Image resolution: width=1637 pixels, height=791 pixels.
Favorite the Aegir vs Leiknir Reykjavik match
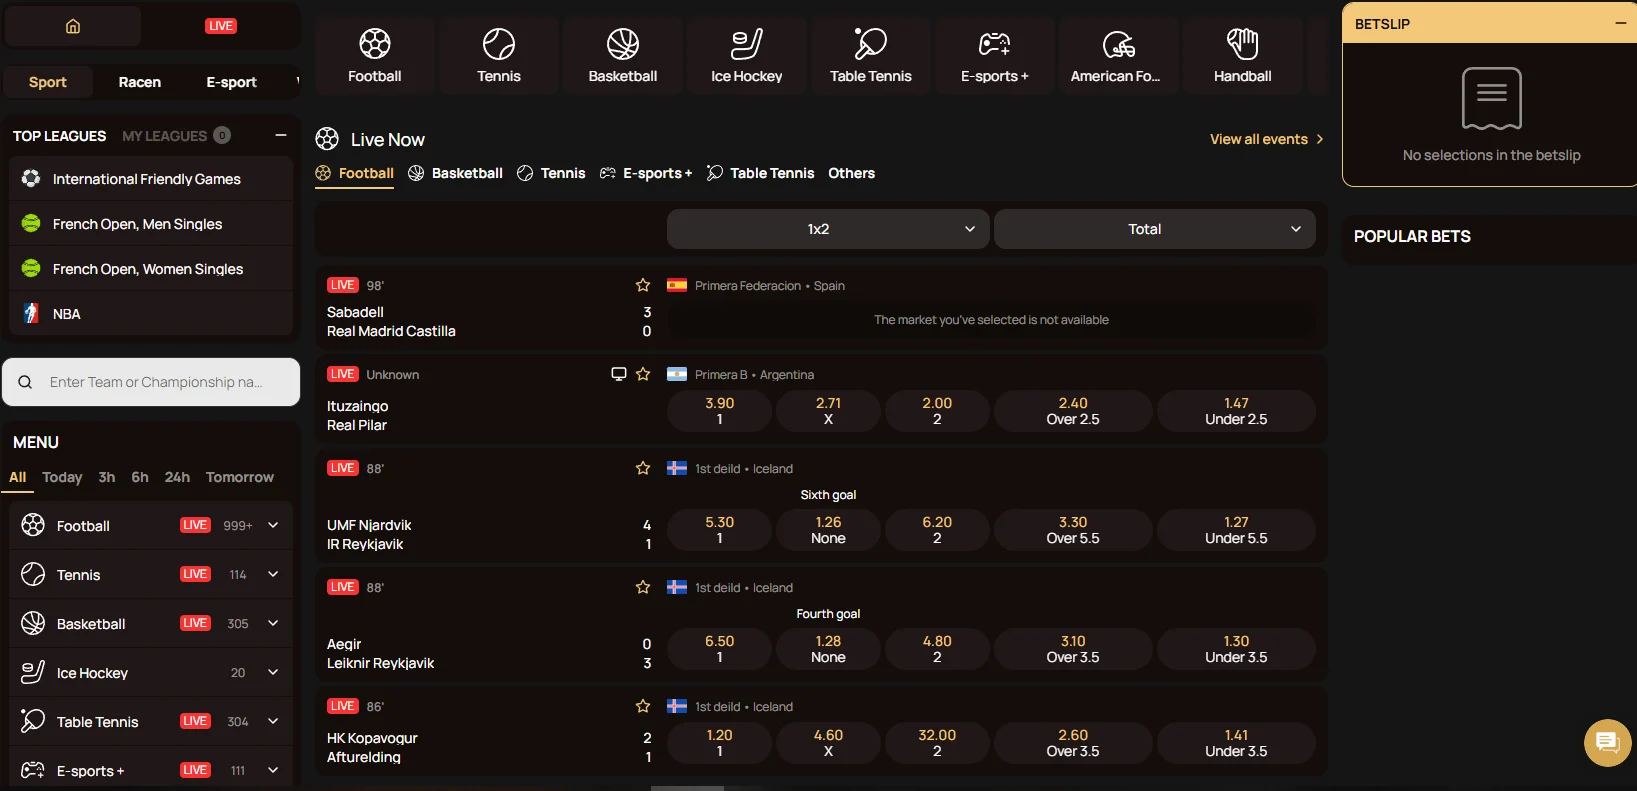pyautogui.click(x=643, y=587)
